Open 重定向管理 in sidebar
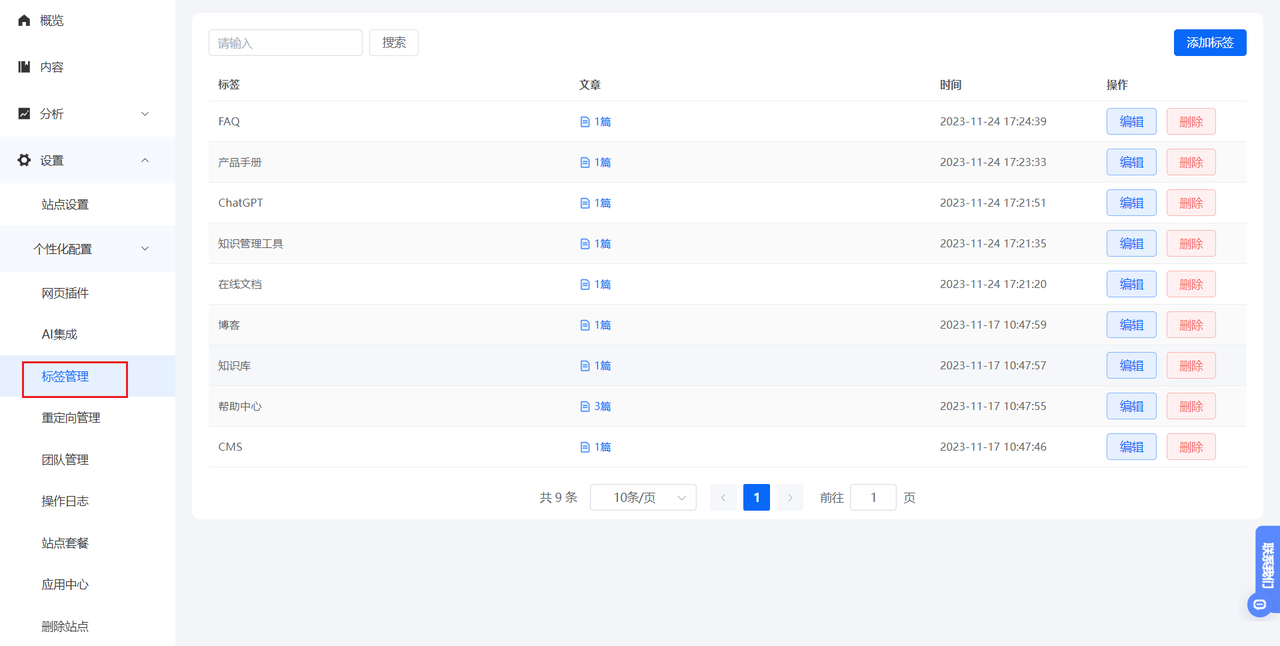Screen dimensions: 1280x646 point(71,418)
